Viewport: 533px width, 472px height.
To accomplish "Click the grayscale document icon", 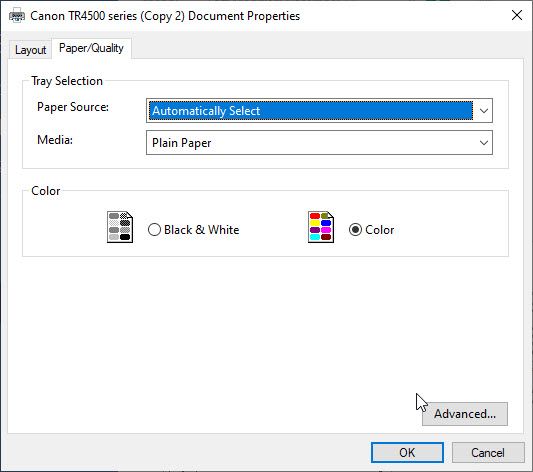I will pyautogui.click(x=120, y=227).
